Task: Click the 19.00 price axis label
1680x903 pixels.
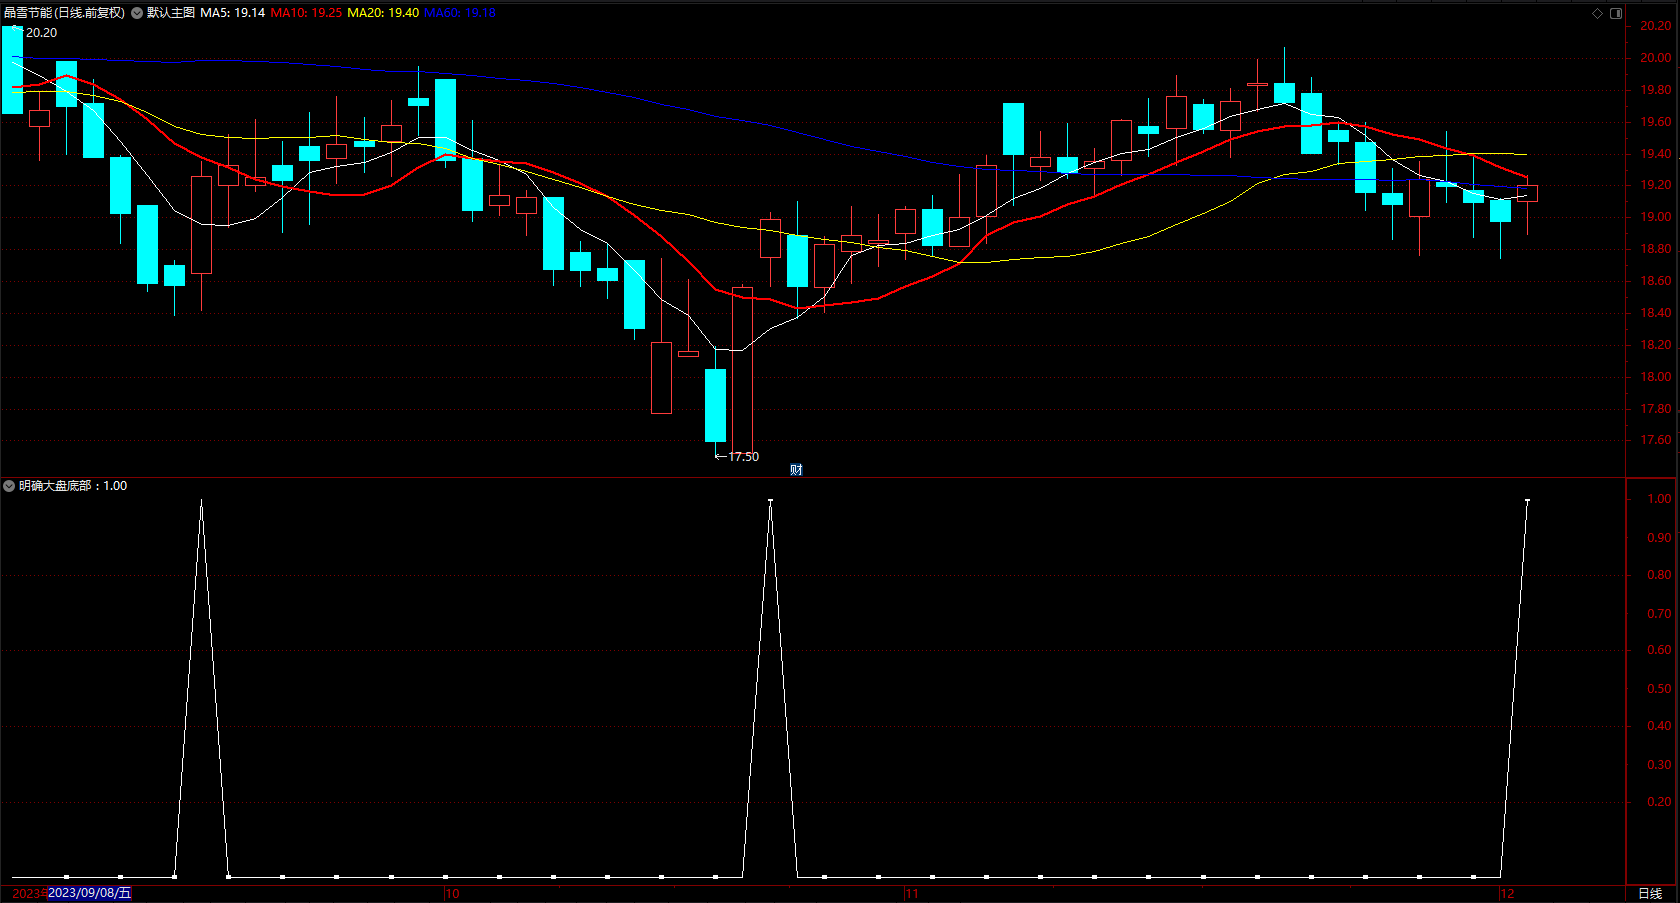Action: pyautogui.click(x=1655, y=217)
